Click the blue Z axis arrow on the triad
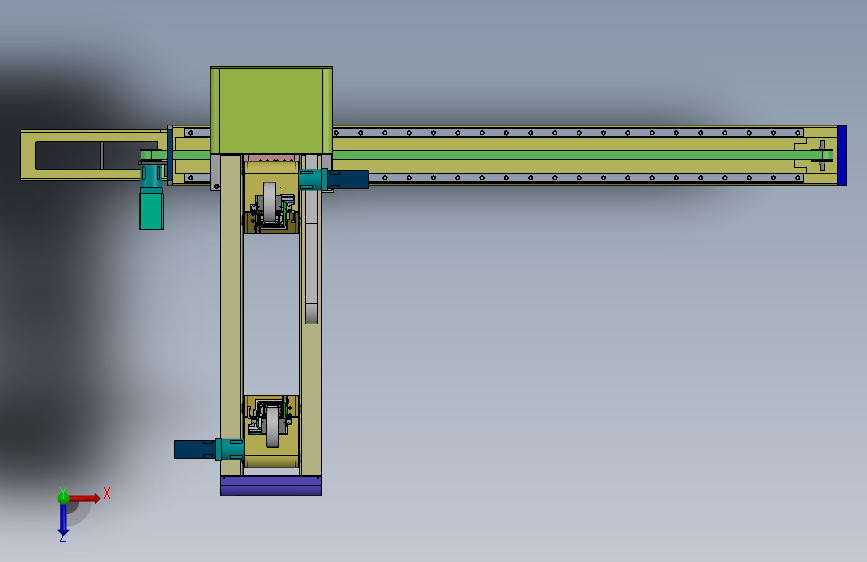Screen dimensions: 867x562 click(63, 519)
